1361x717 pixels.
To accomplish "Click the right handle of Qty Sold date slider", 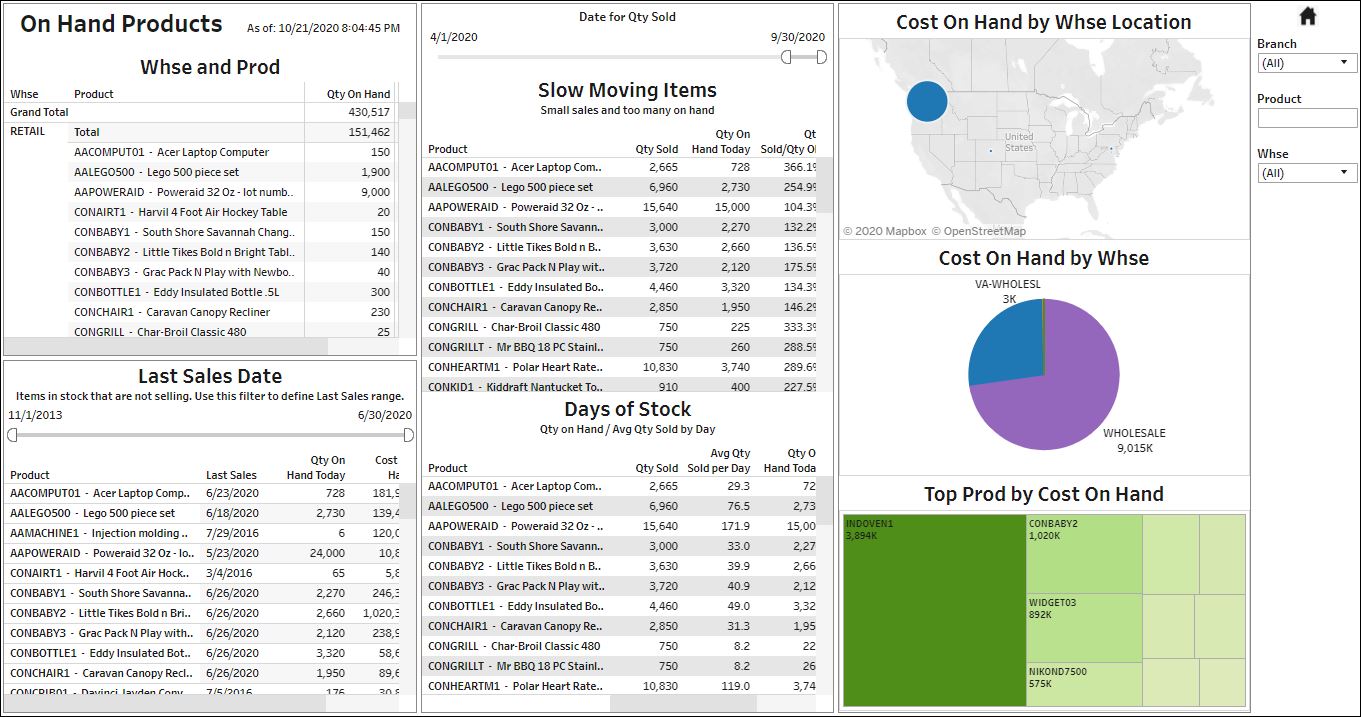I will click(821, 57).
